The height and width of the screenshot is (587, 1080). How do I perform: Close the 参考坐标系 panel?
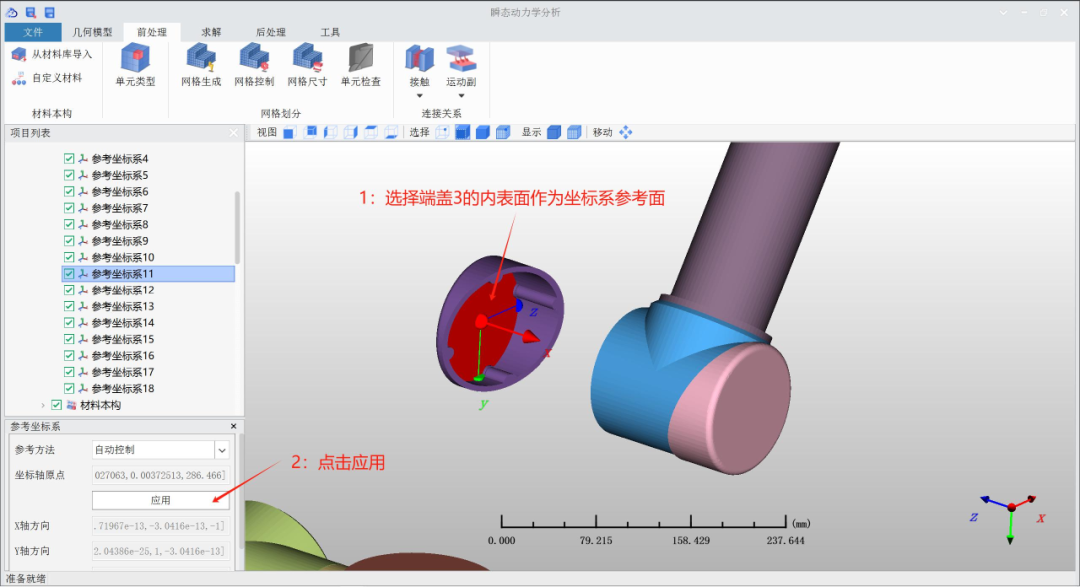[233, 426]
